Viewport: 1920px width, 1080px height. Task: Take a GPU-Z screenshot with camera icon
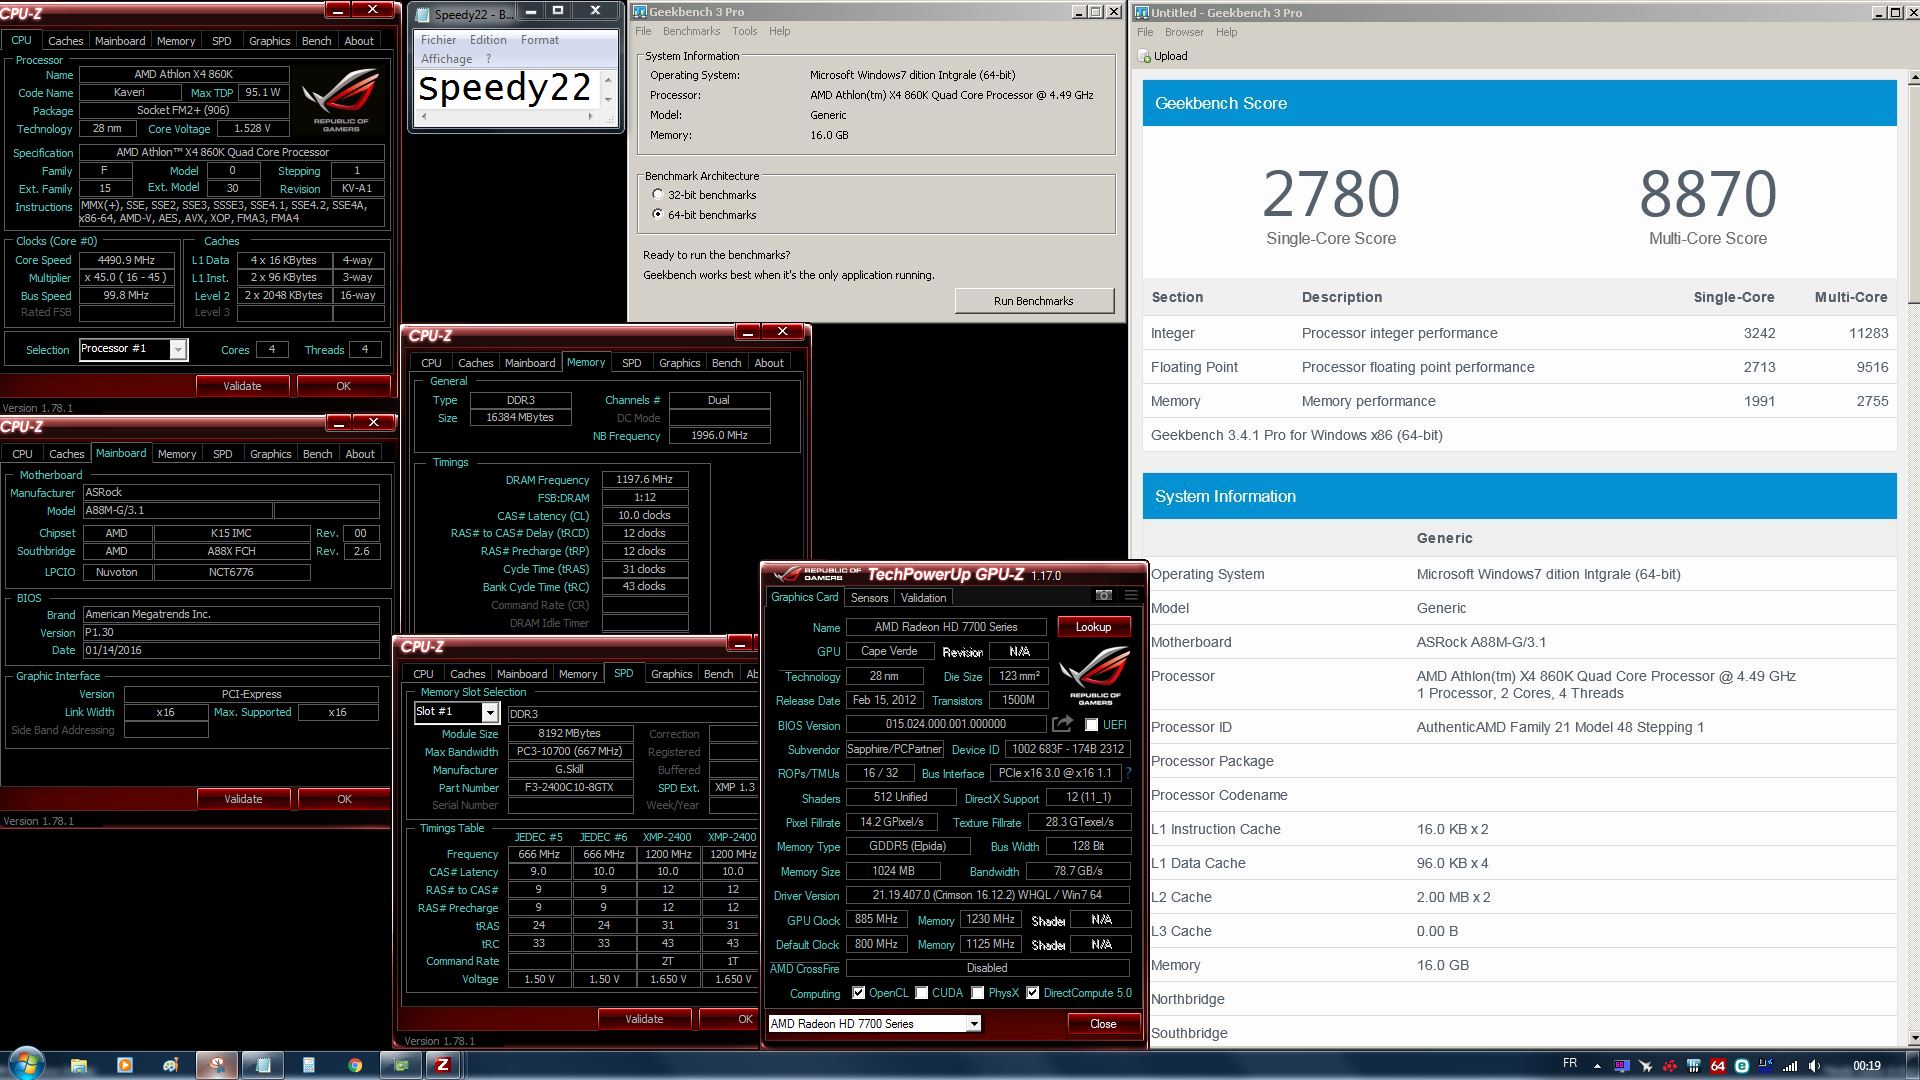[1103, 595]
